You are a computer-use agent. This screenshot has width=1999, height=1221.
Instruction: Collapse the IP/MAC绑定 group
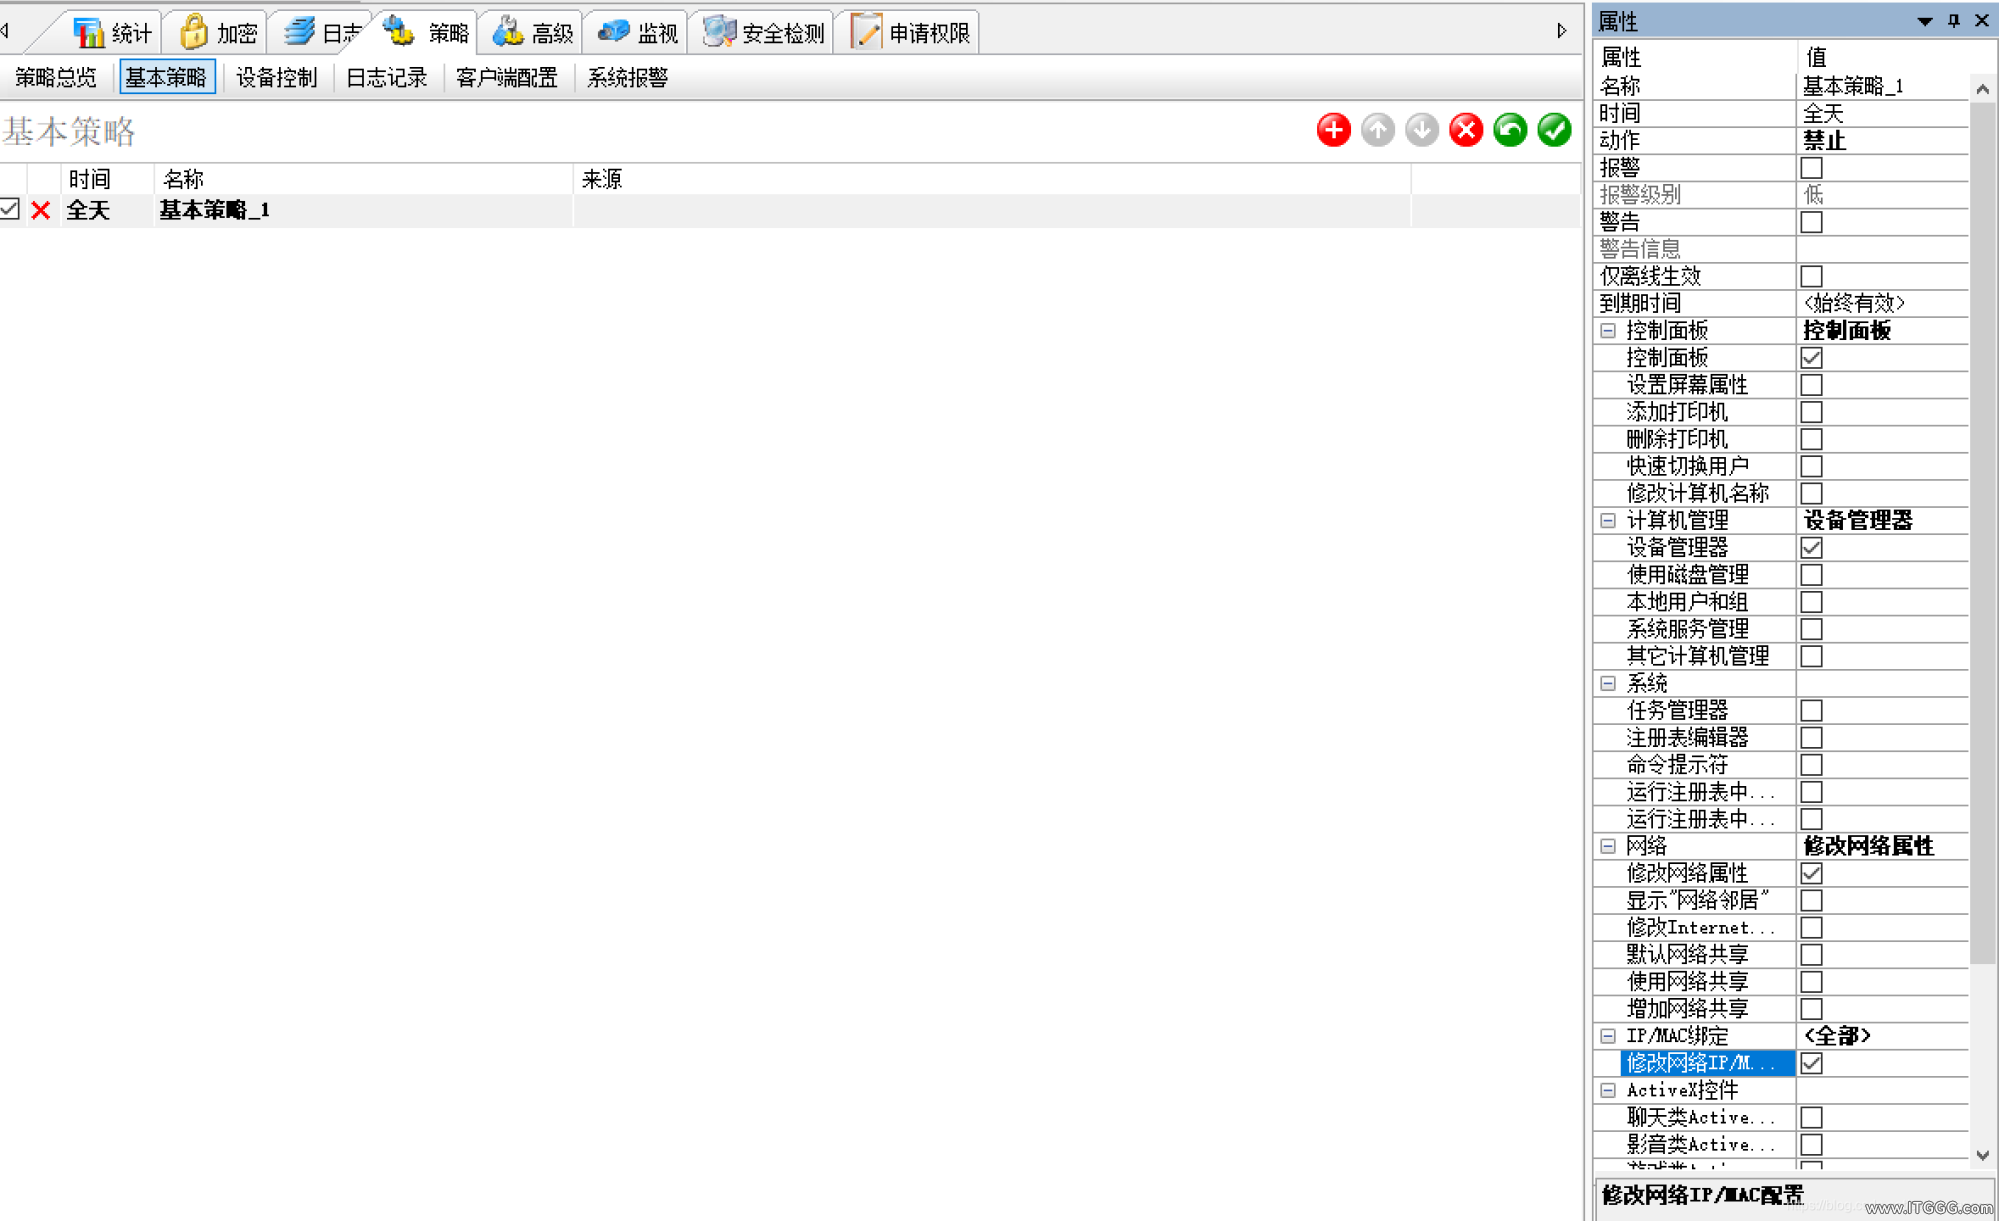point(1608,1036)
